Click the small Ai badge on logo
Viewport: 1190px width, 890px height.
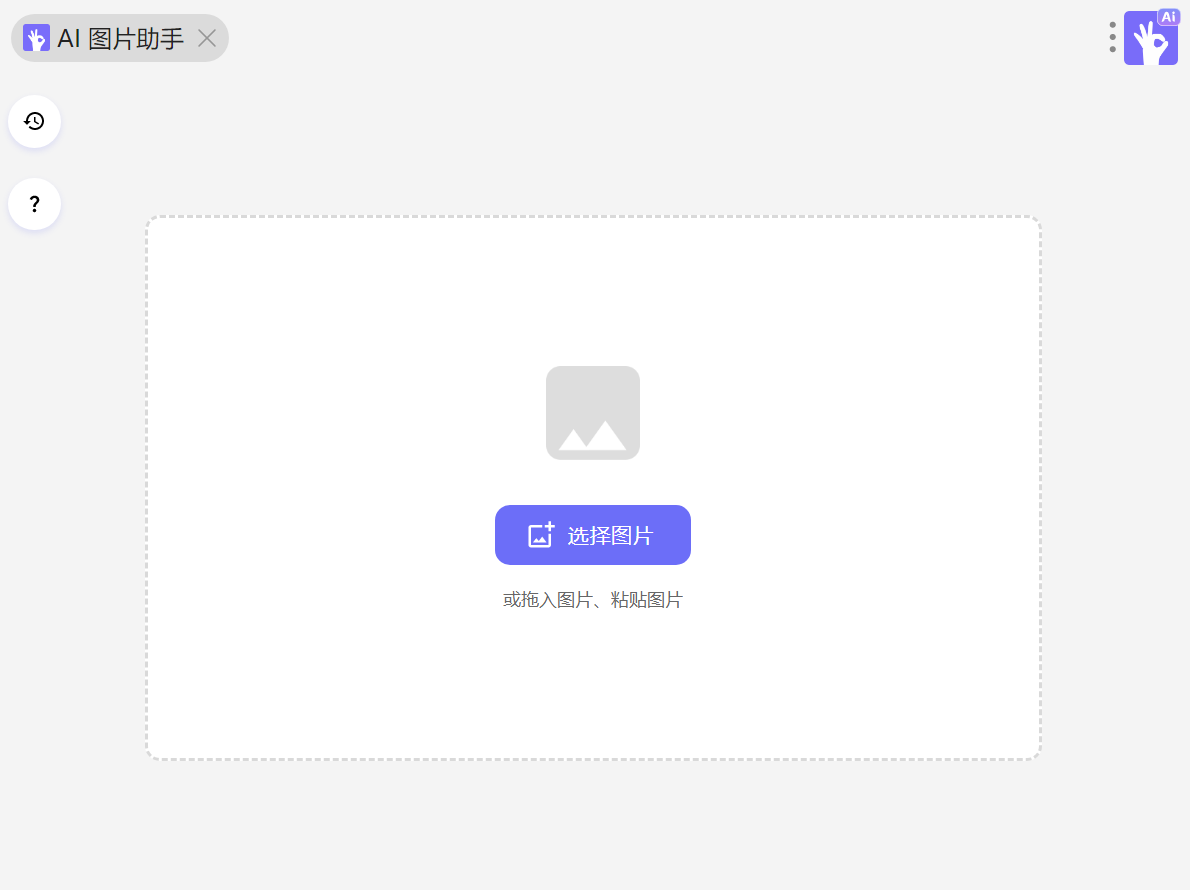point(1168,17)
